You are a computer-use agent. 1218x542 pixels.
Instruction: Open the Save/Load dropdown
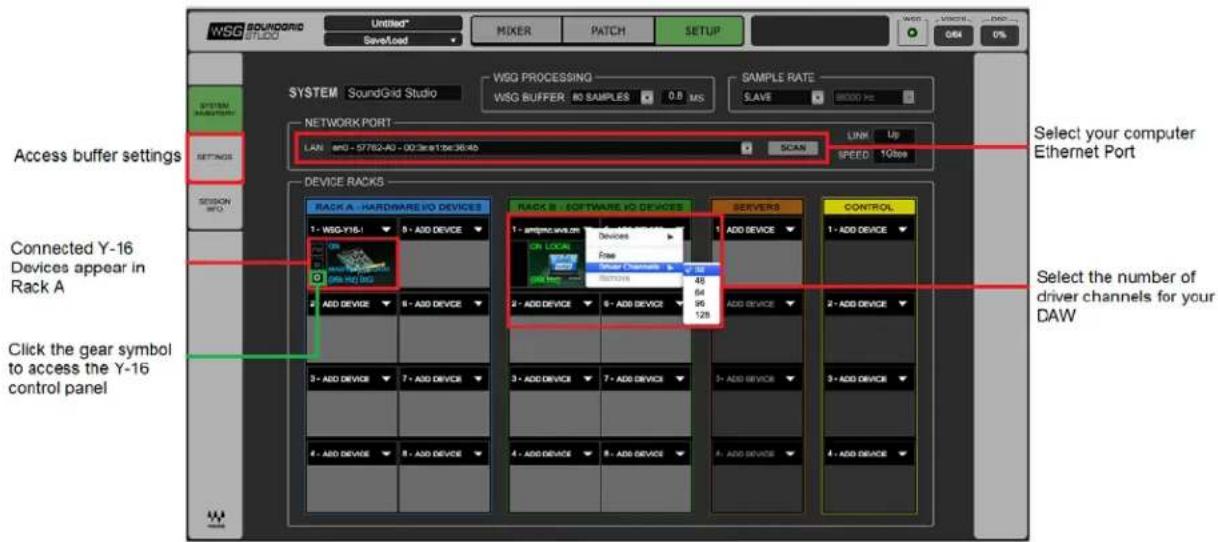[393, 40]
